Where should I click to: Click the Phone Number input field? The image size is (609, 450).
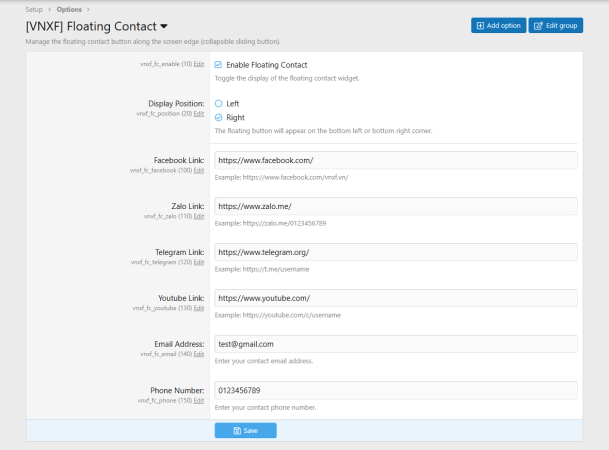point(396,390)
